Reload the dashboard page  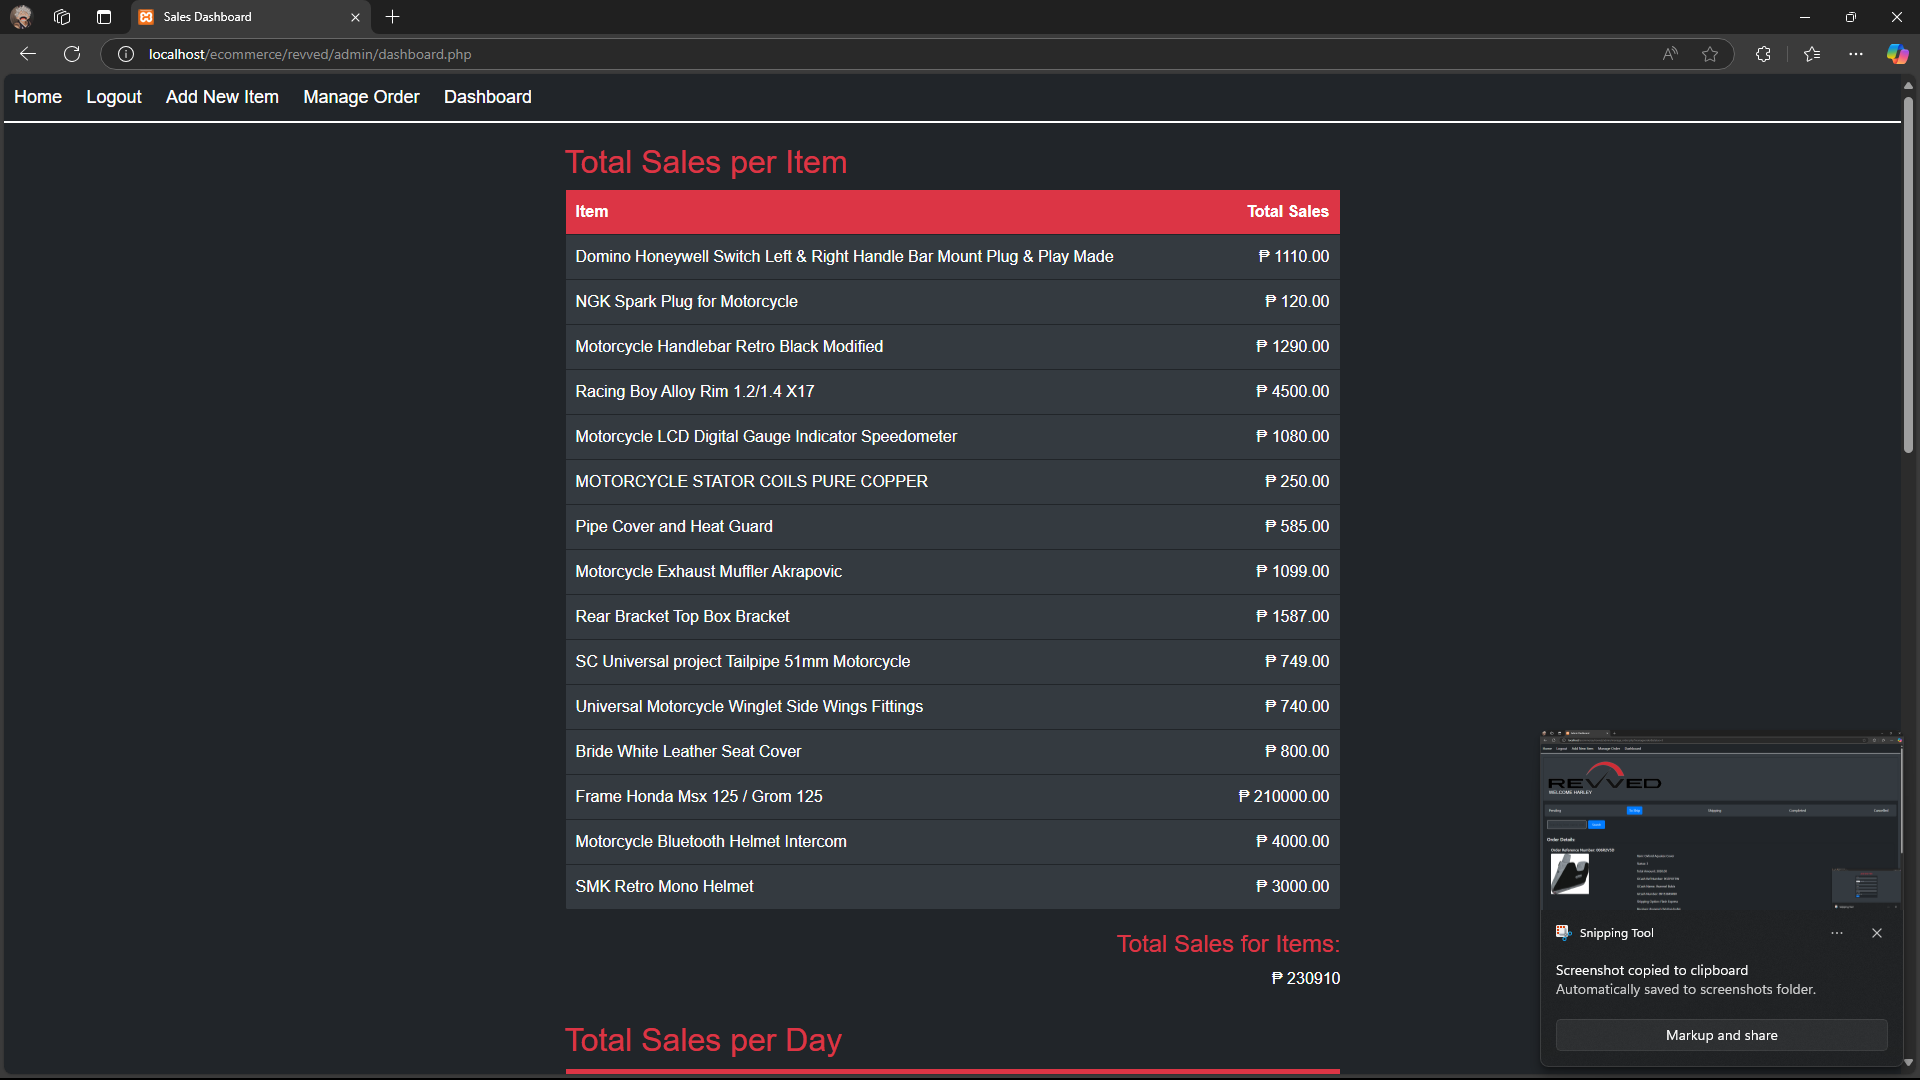(x=72, y=54)
